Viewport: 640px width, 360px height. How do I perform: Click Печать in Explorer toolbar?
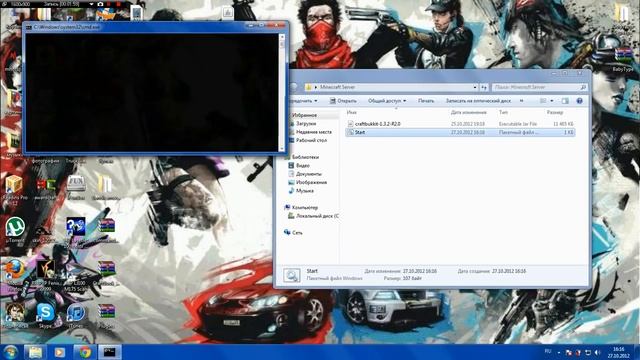click(426, 101)
